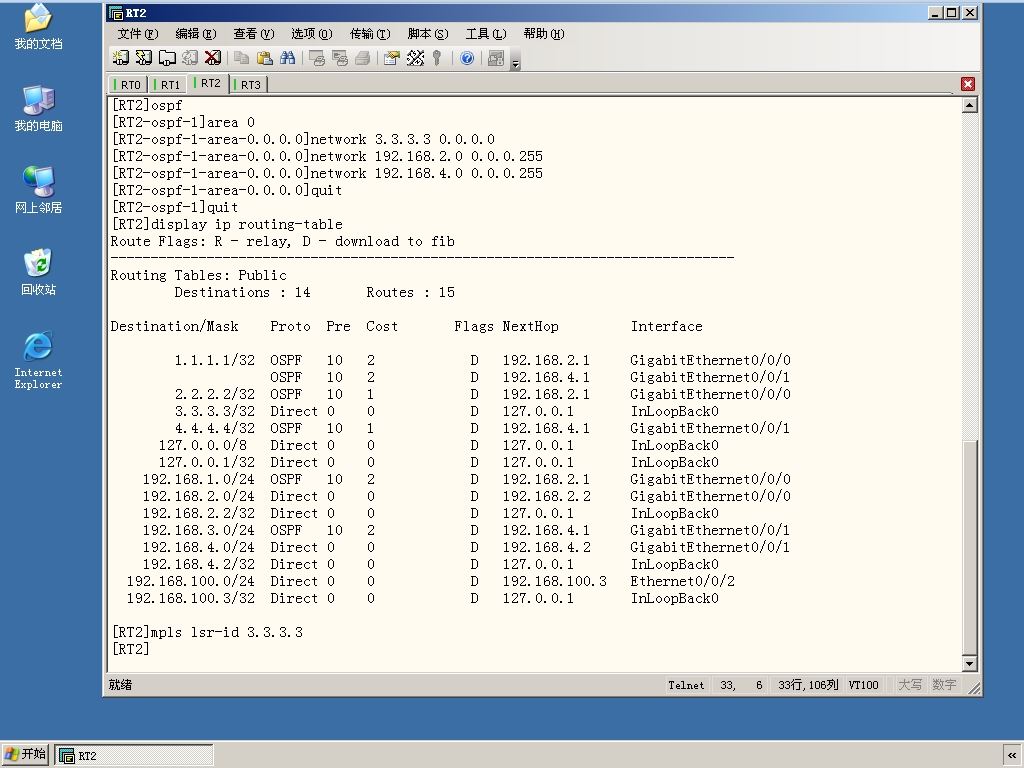Select the RT2 session tab
This screenshot has width=1024, height=768.
click(208, 84)
